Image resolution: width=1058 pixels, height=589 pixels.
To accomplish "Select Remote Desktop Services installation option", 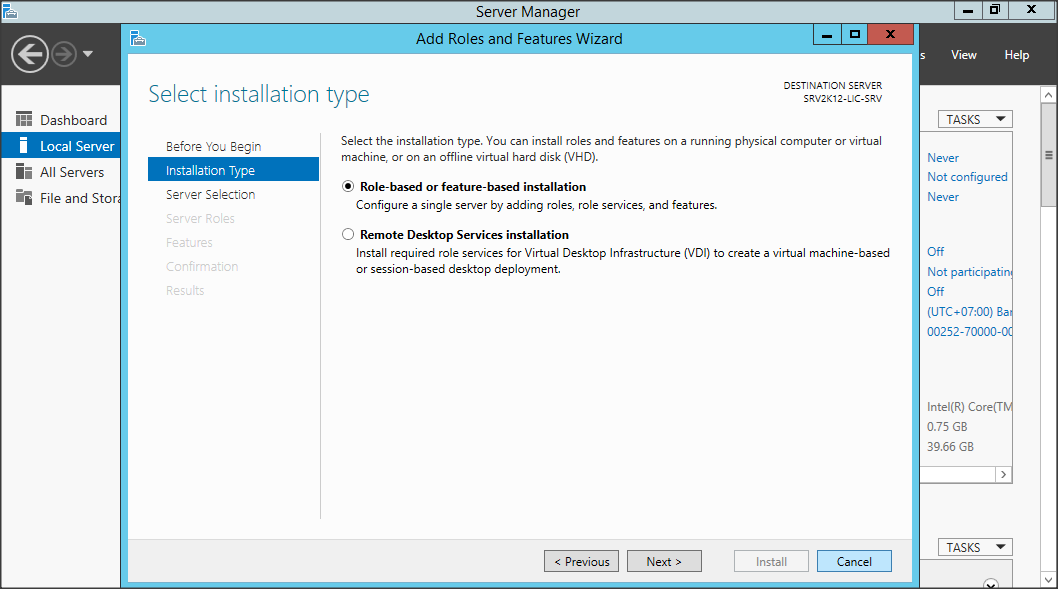I will click(x=348, y=235).
